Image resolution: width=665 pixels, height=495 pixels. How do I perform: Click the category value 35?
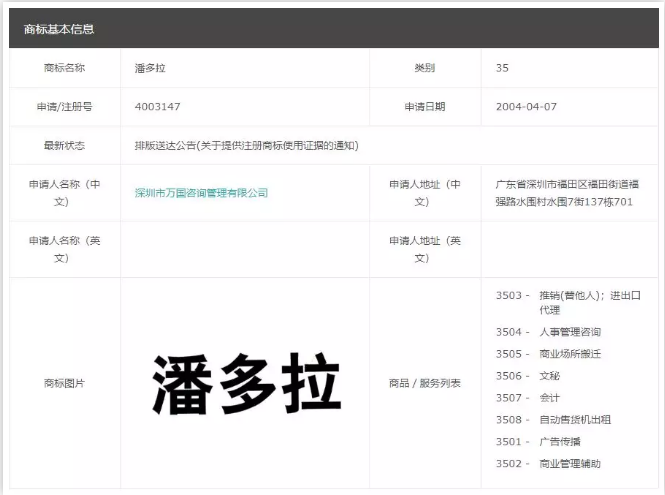502,68
